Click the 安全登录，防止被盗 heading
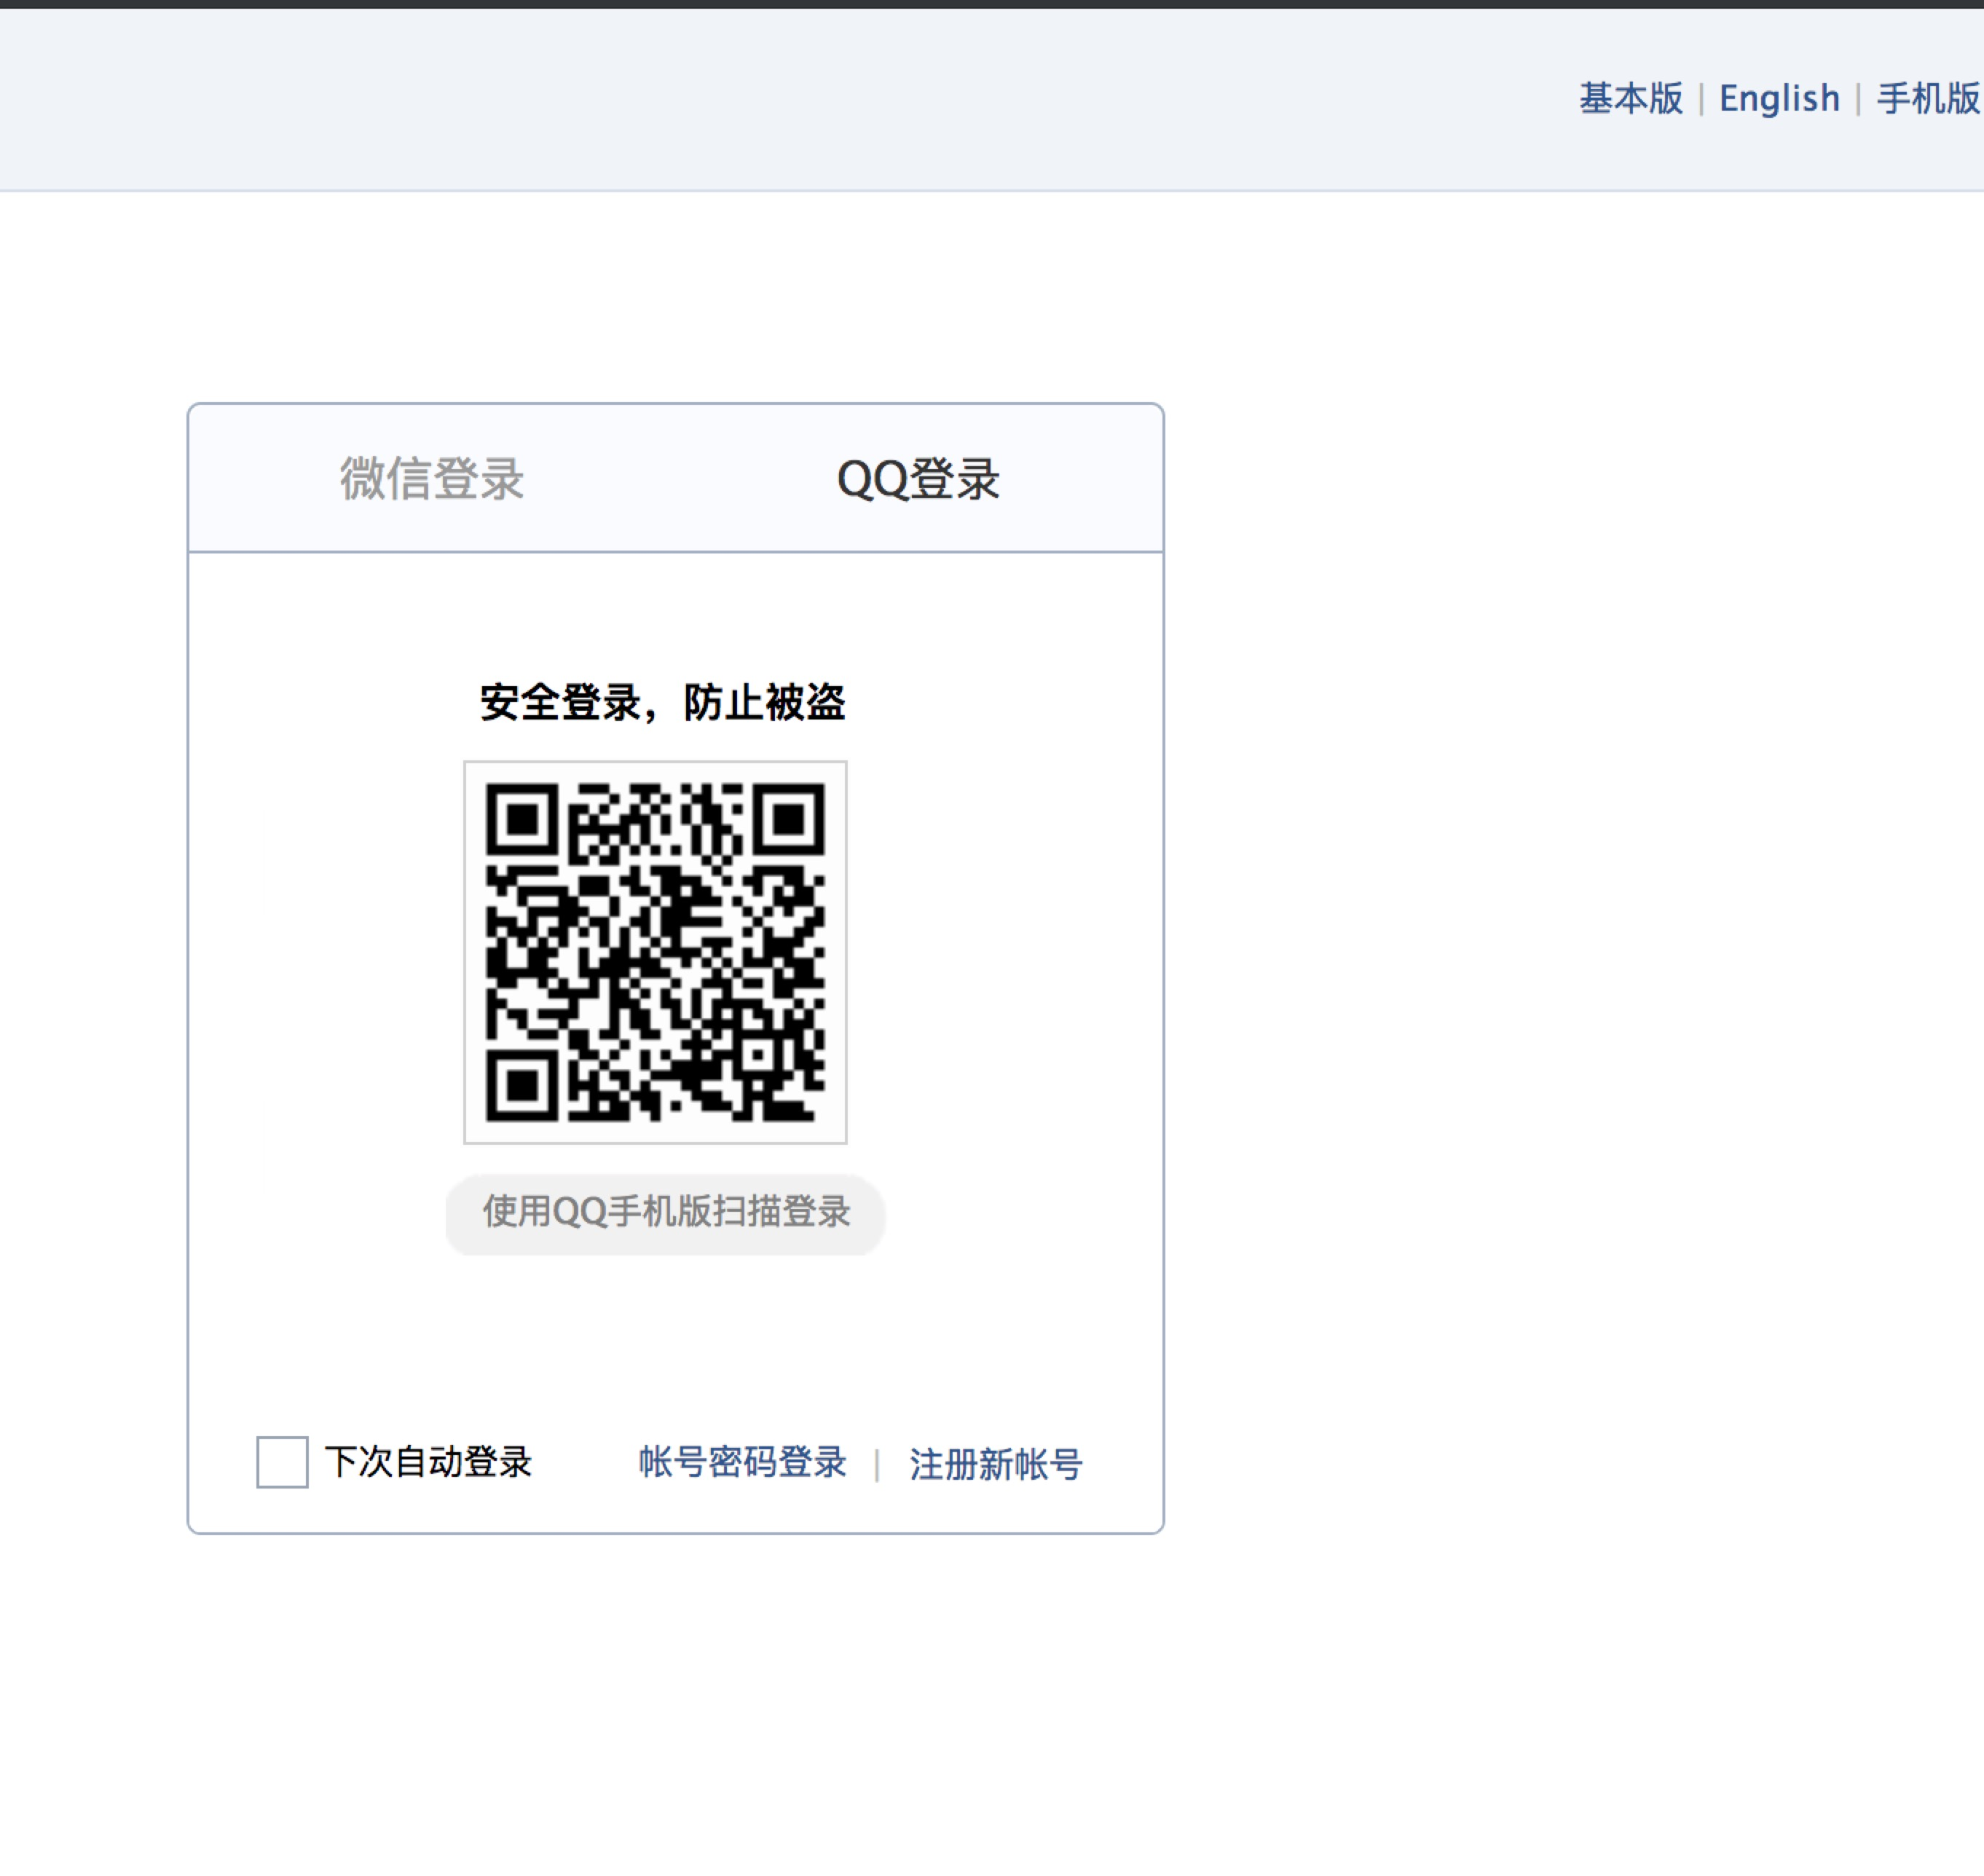 (662, 702)
